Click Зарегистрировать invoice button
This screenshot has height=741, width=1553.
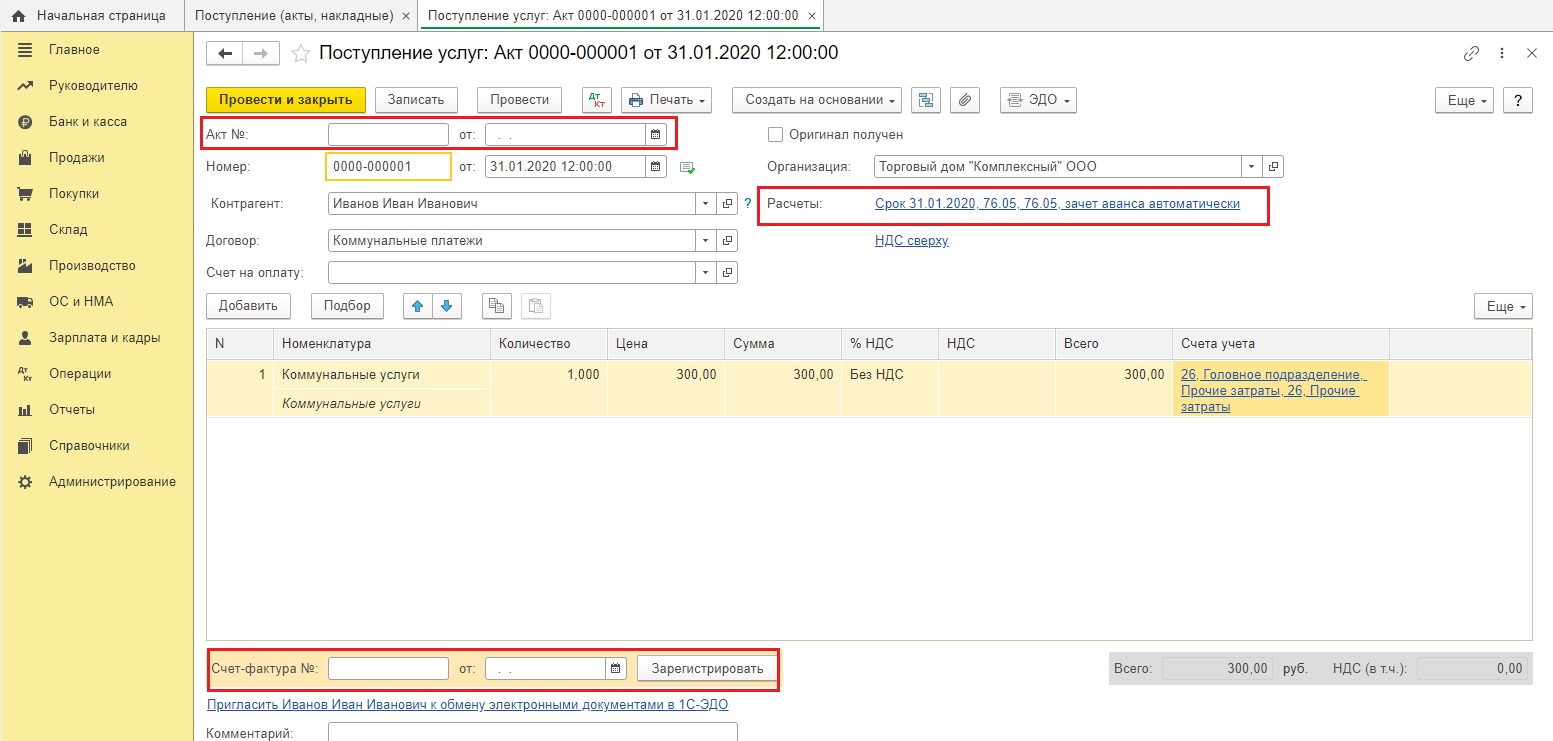pyautogui.click(x=707, y=669)
